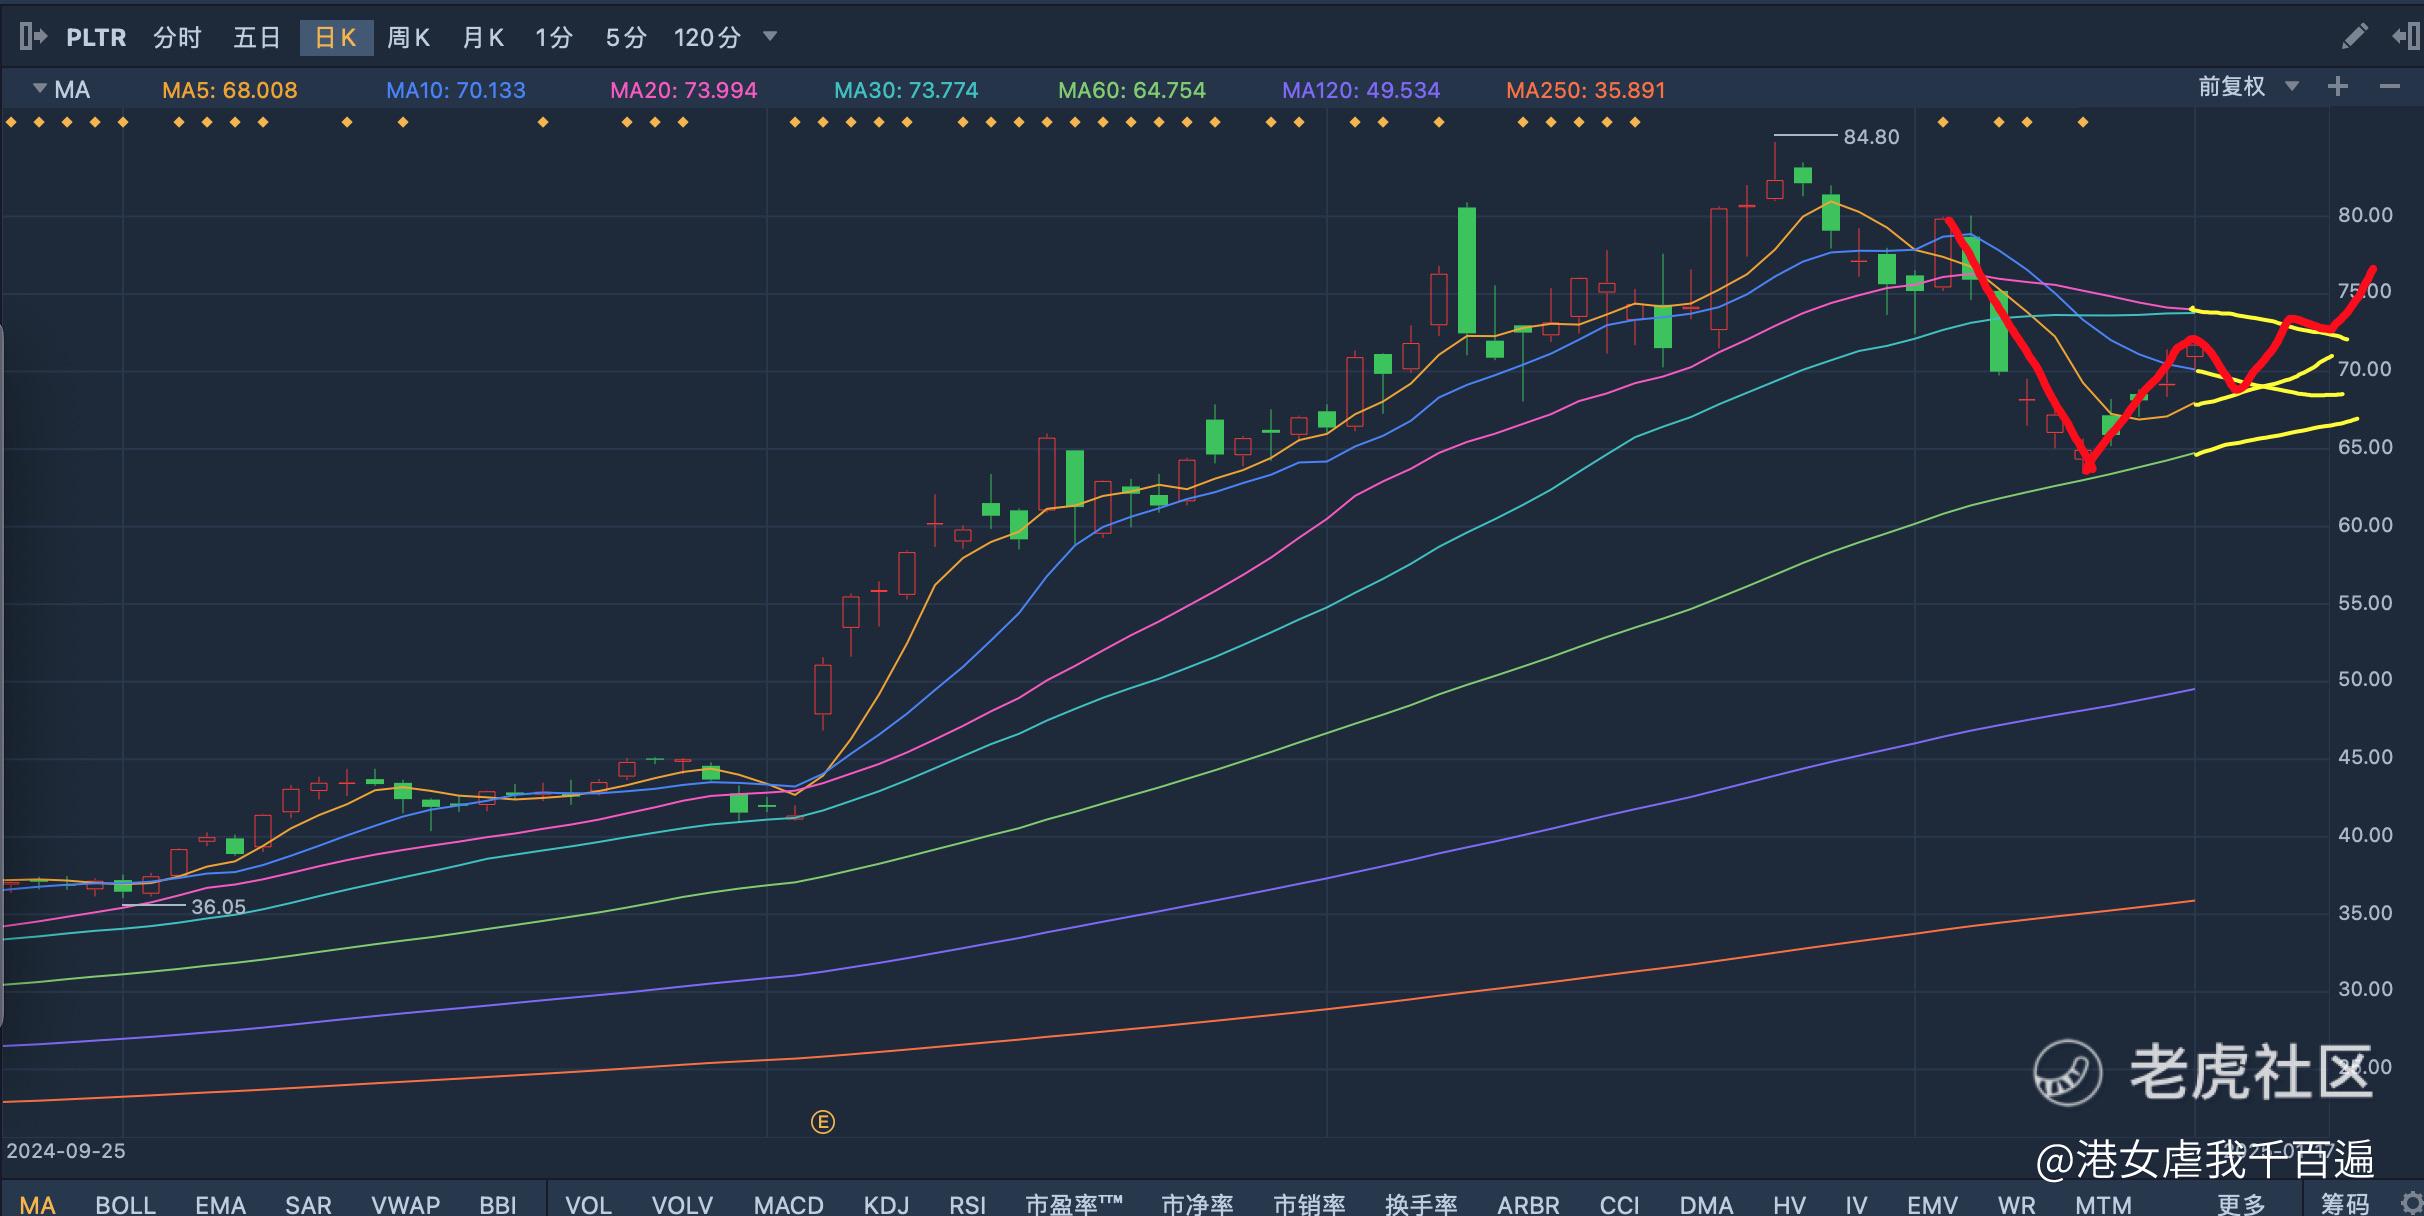Image resolution: width=2424 pixels, height=1216 pixels.
Task: Open the pencil drawing tool
Action: 2355,37
